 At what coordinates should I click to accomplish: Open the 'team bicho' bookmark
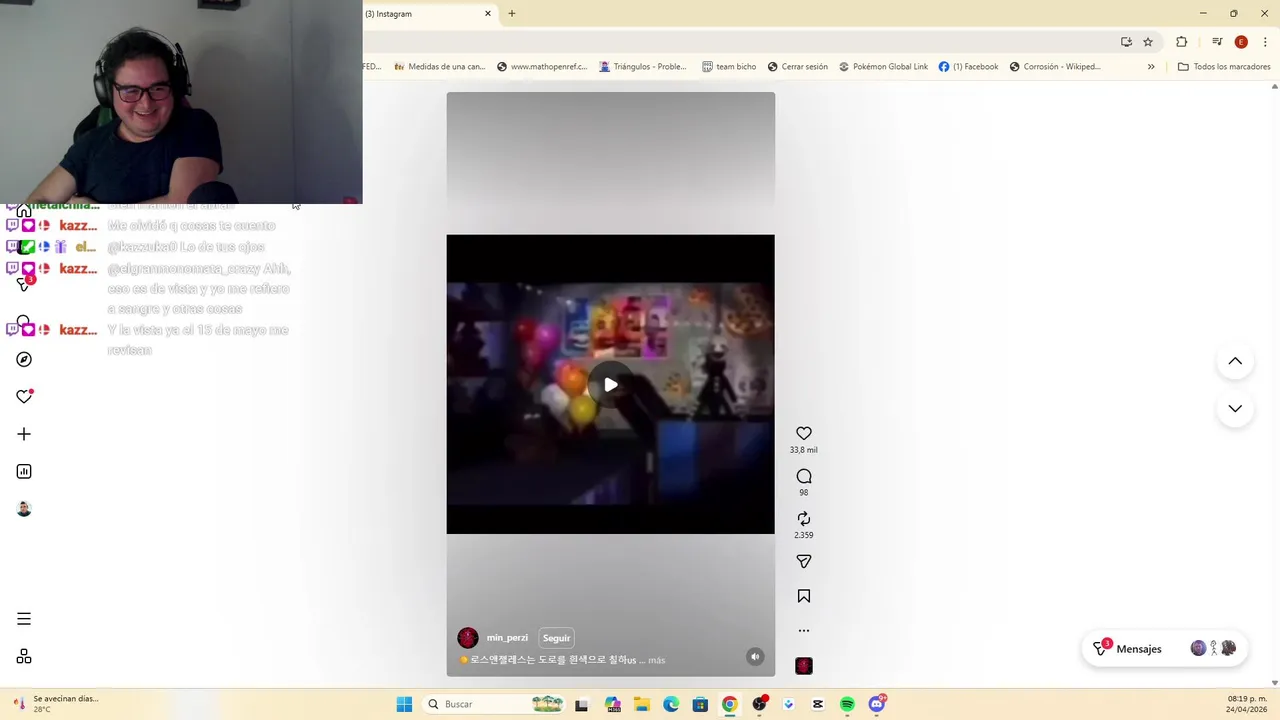[729, 67]
